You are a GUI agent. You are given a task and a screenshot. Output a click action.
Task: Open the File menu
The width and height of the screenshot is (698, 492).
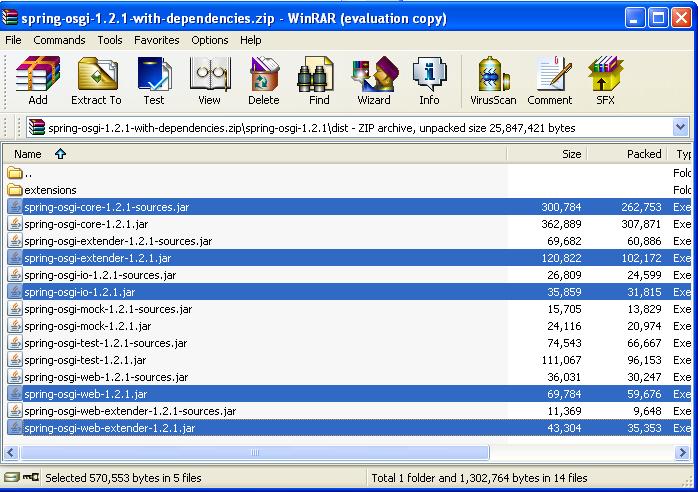[x=13, y=40]
